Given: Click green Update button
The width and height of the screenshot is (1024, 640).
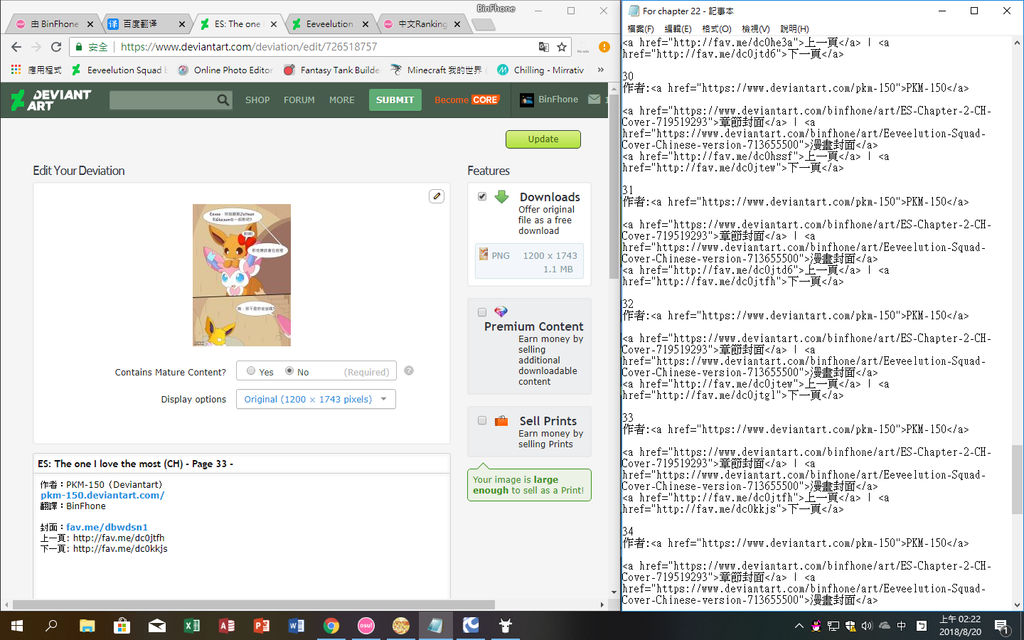Looking at the screenshot, I should click(x=543, y=139).
